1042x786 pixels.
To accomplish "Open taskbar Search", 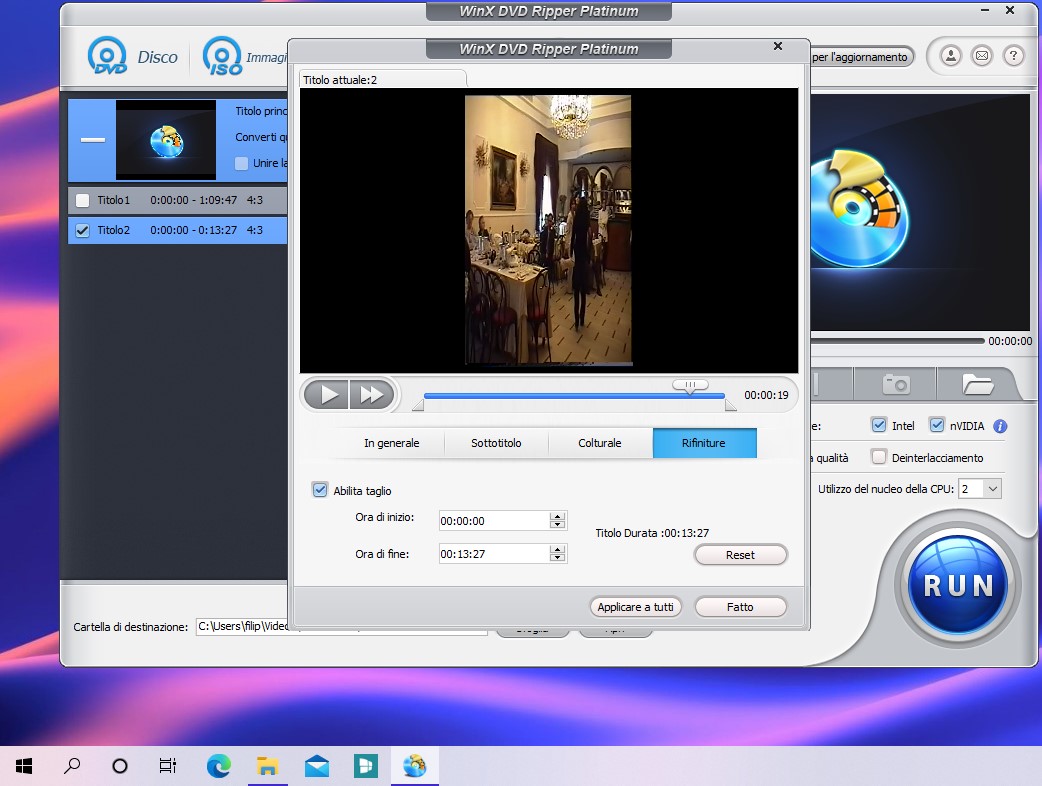I will point(72,766).
